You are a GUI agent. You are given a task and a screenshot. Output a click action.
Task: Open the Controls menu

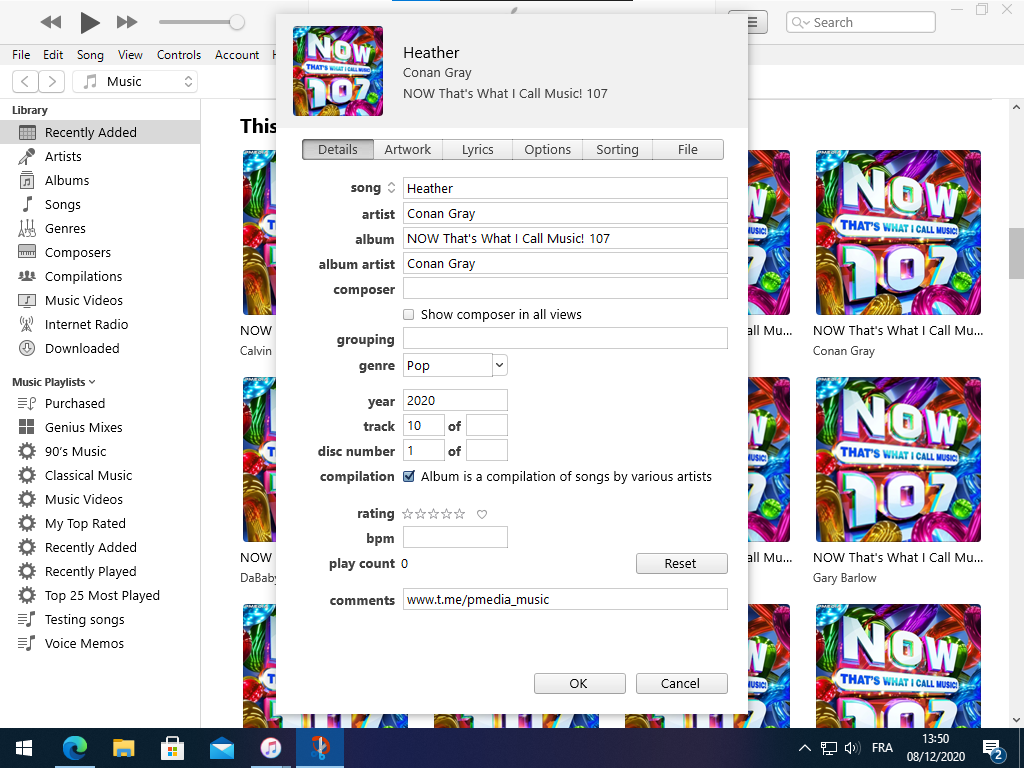pos(178,55)
